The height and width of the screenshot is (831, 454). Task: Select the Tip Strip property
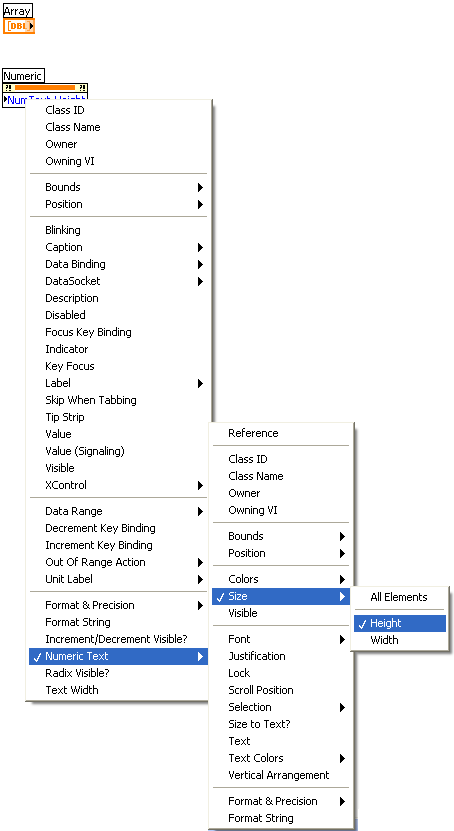65,417
